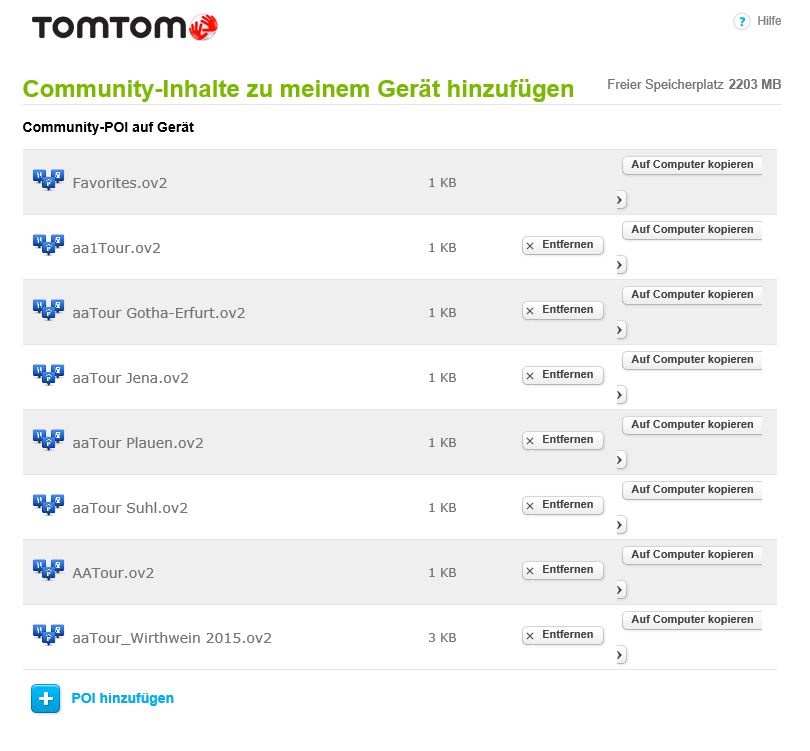Remove AATour.ov2 using its Entfernen button
Screen dimensions: 810x751
coord(563,570)
